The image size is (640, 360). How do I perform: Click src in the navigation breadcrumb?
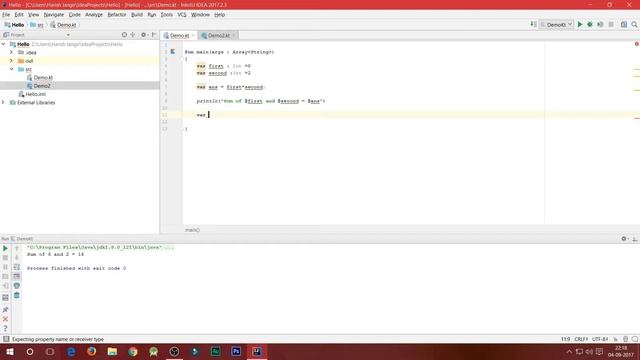pos(37,25)
